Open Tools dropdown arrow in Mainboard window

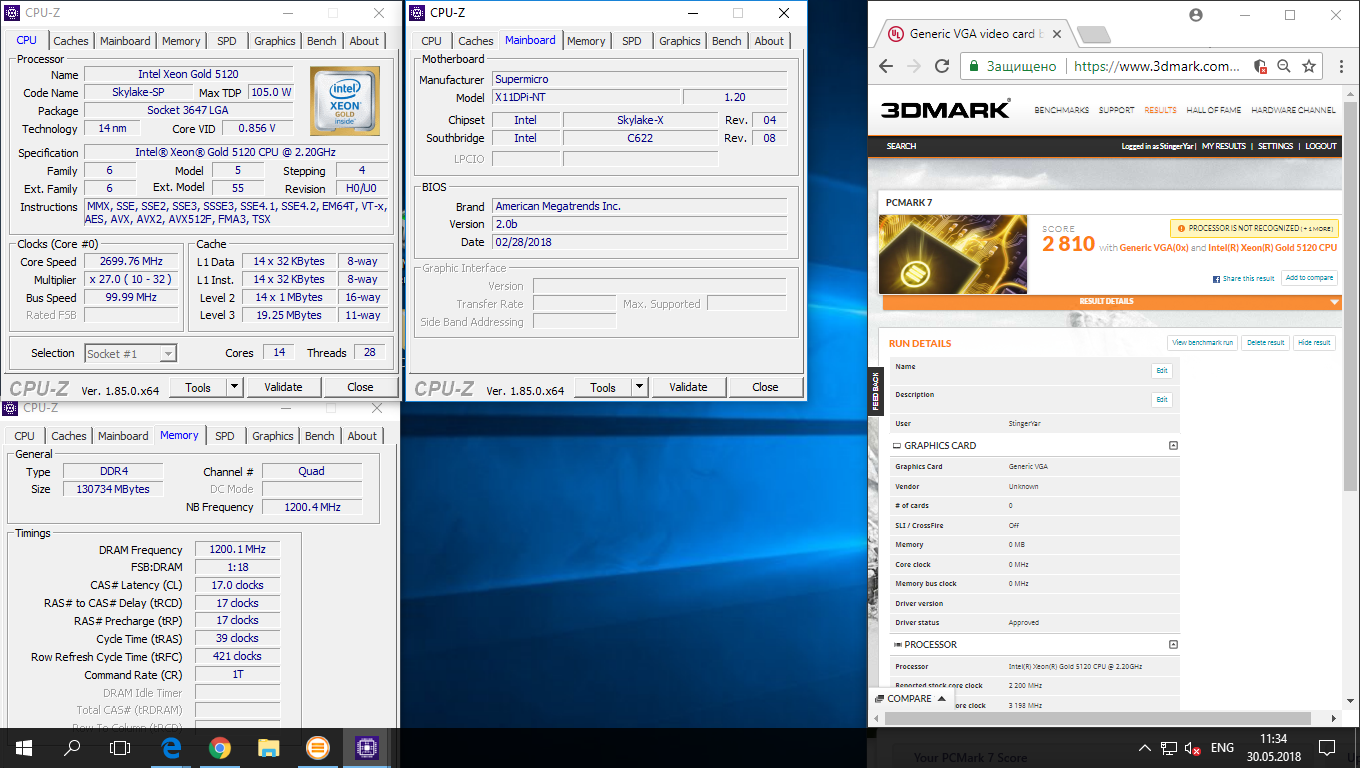[639, 387]
